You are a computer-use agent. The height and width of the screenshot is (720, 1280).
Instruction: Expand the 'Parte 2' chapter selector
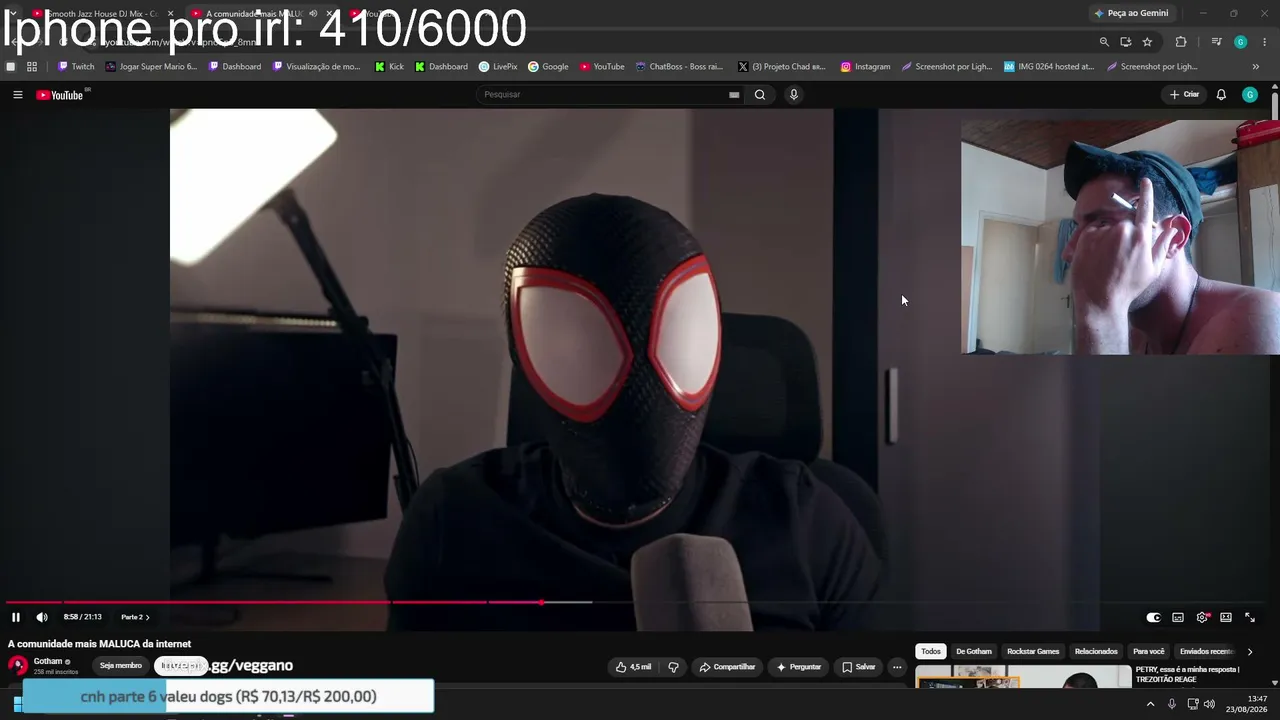(x=135, y=617)
